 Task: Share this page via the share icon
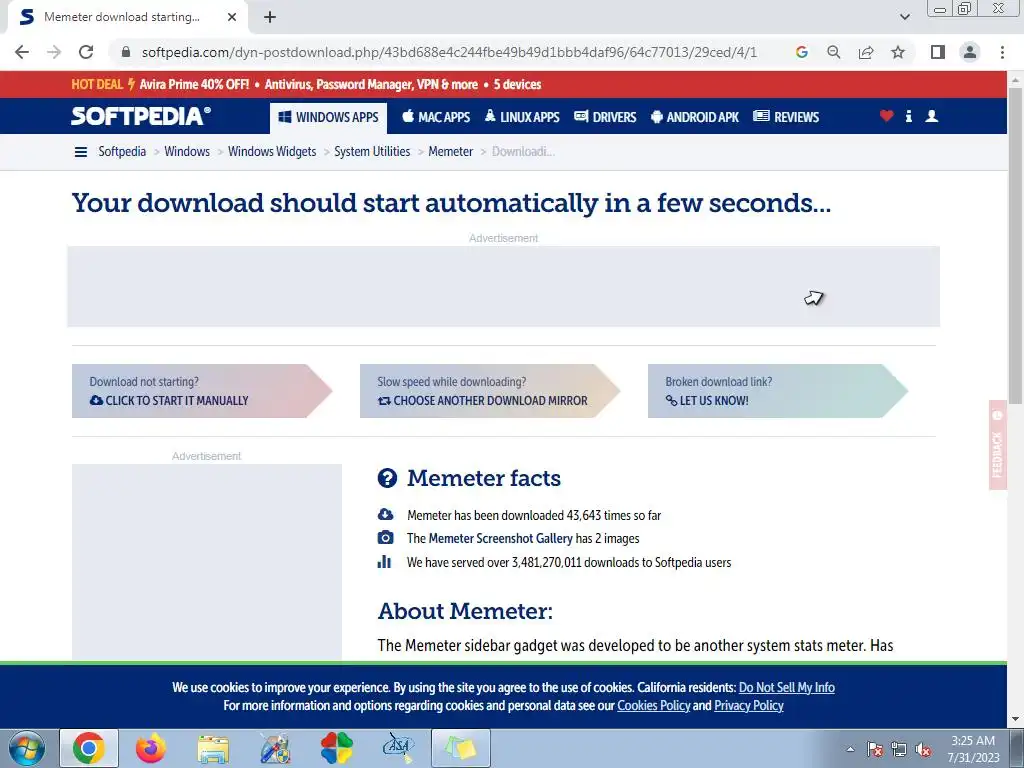[866, 52]
